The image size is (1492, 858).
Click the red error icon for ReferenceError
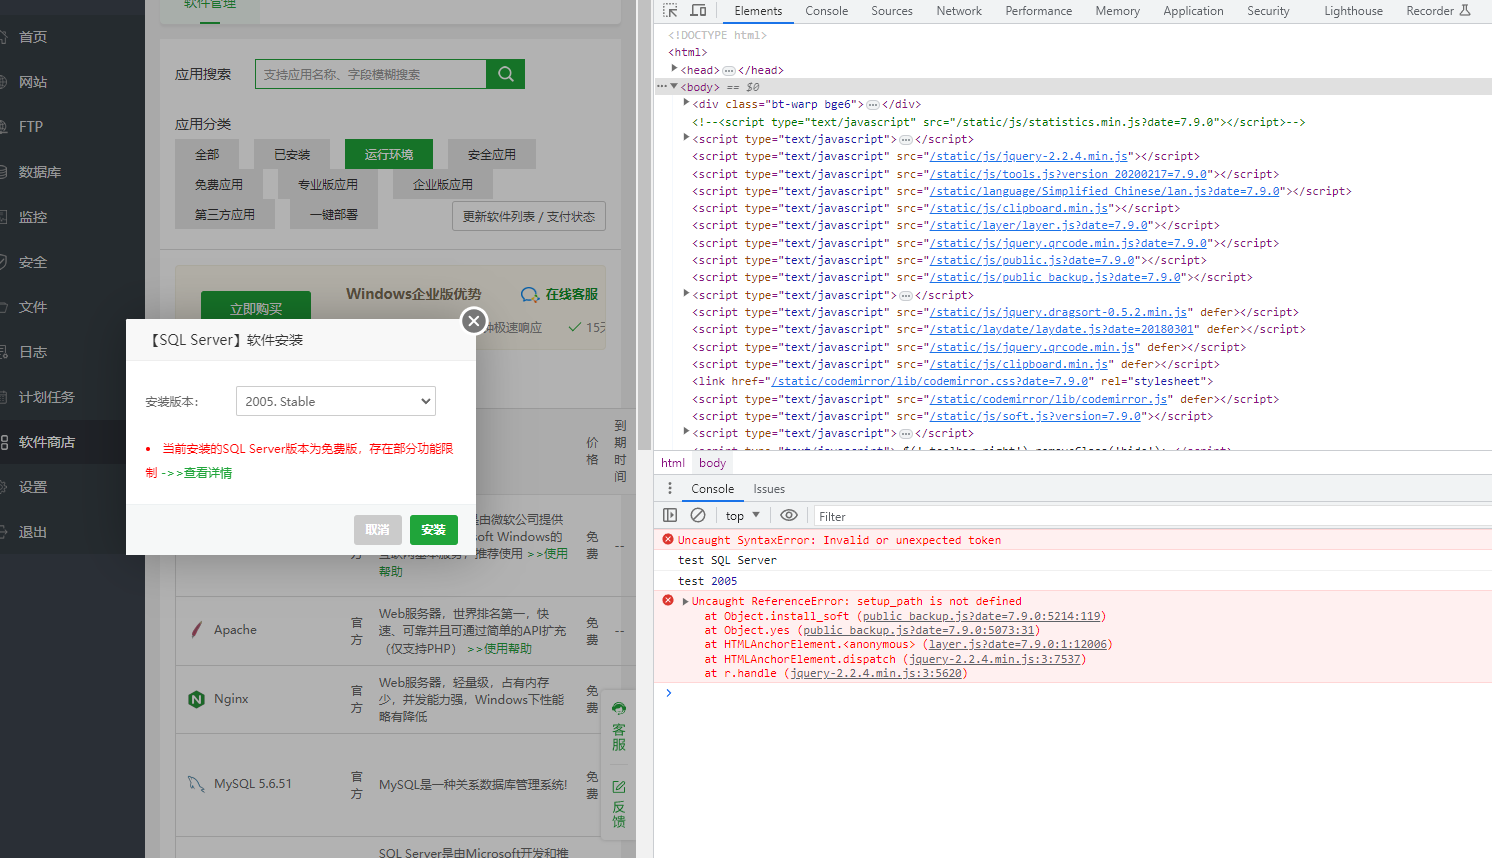pyautogui.click(x=668, y=600)
